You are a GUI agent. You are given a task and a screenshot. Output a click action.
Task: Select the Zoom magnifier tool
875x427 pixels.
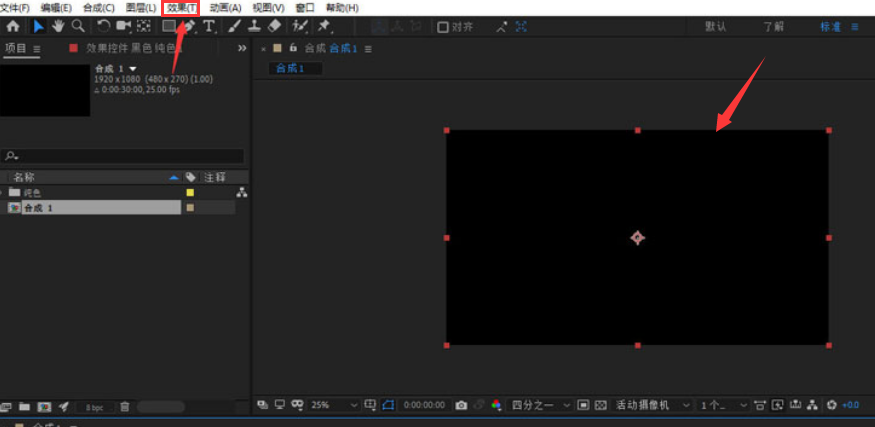click(x=77, y=26)
